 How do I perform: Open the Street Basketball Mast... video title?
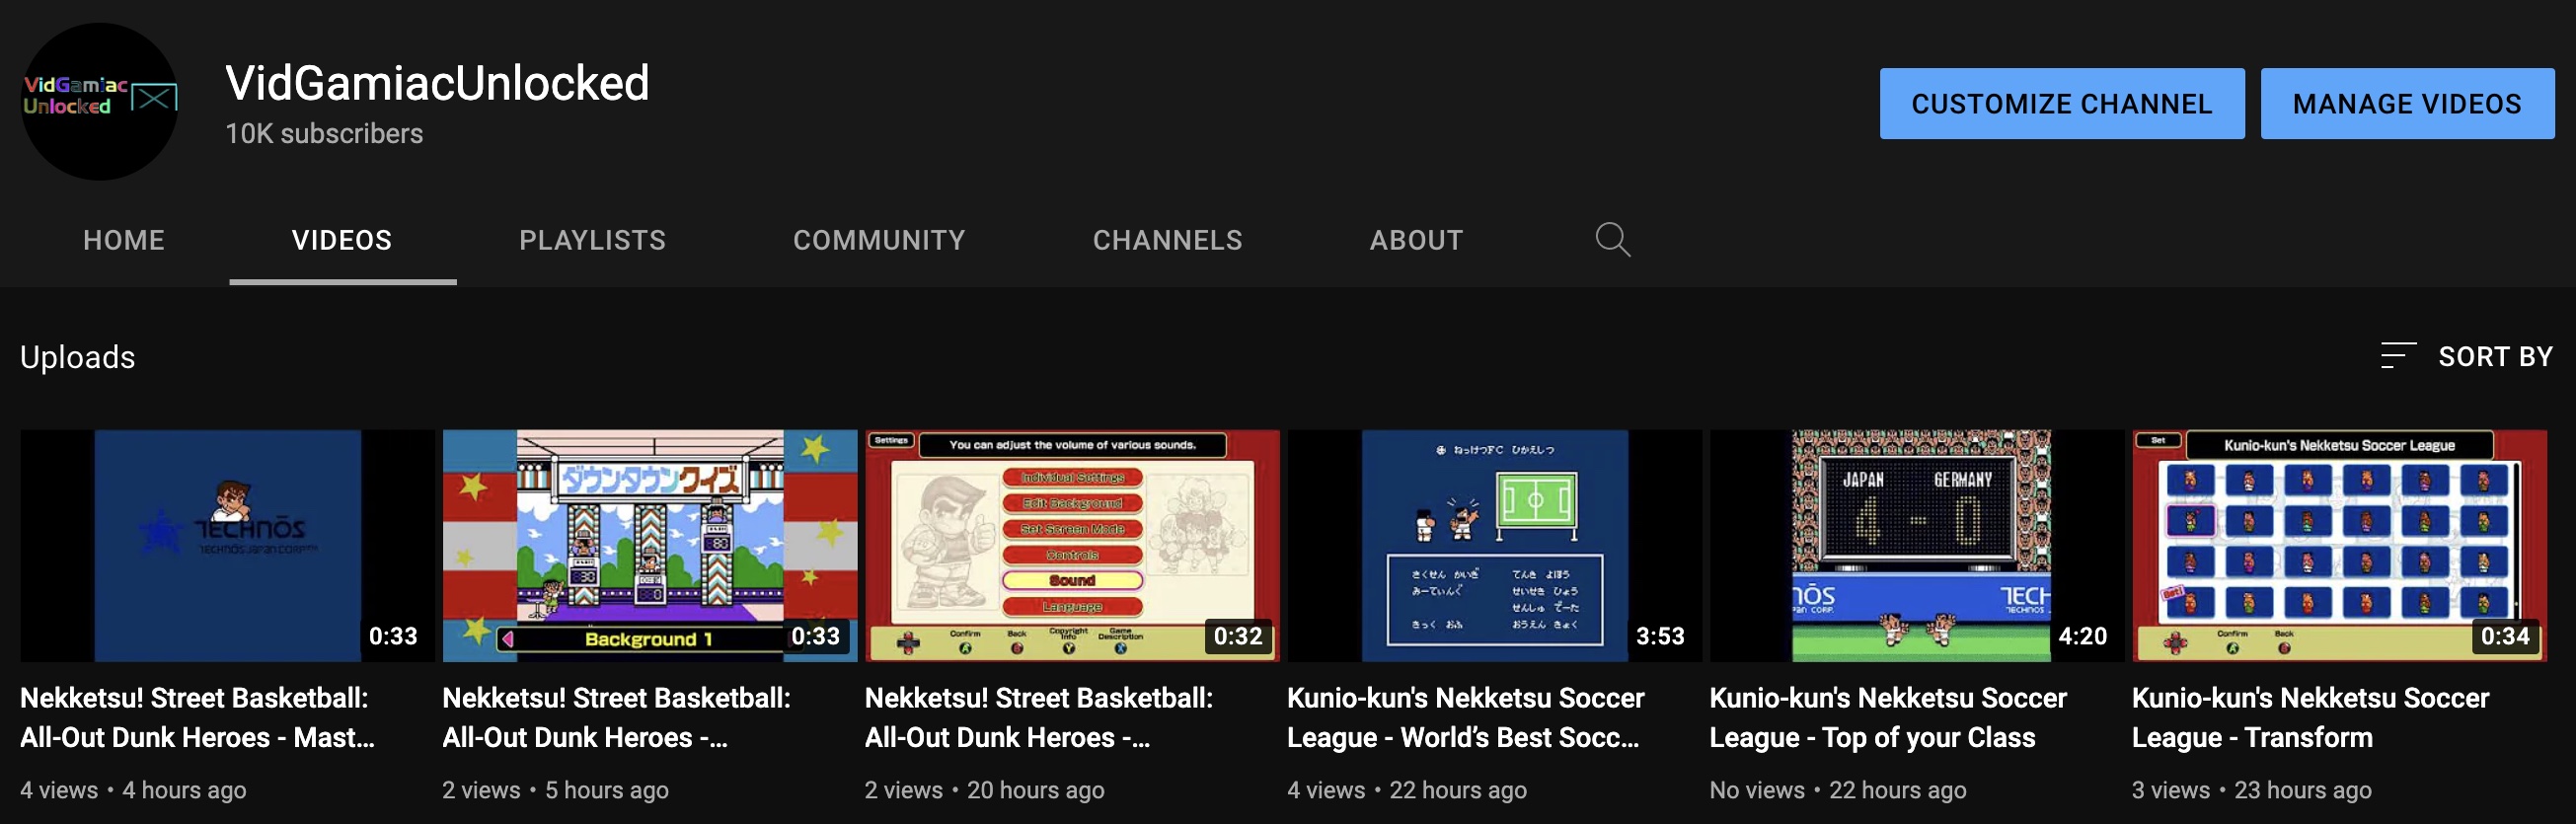tap(198, 718)
